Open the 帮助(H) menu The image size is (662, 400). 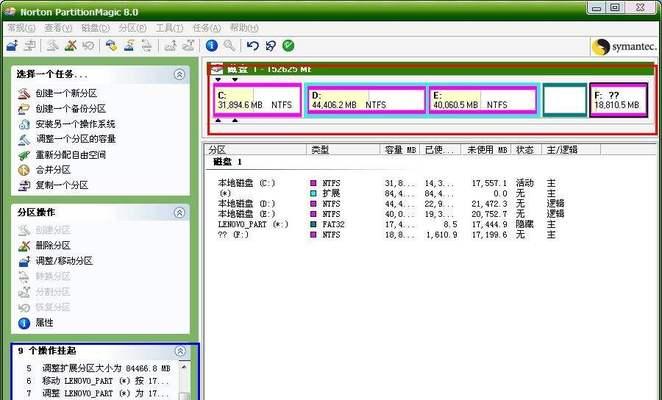pos(244,28)
